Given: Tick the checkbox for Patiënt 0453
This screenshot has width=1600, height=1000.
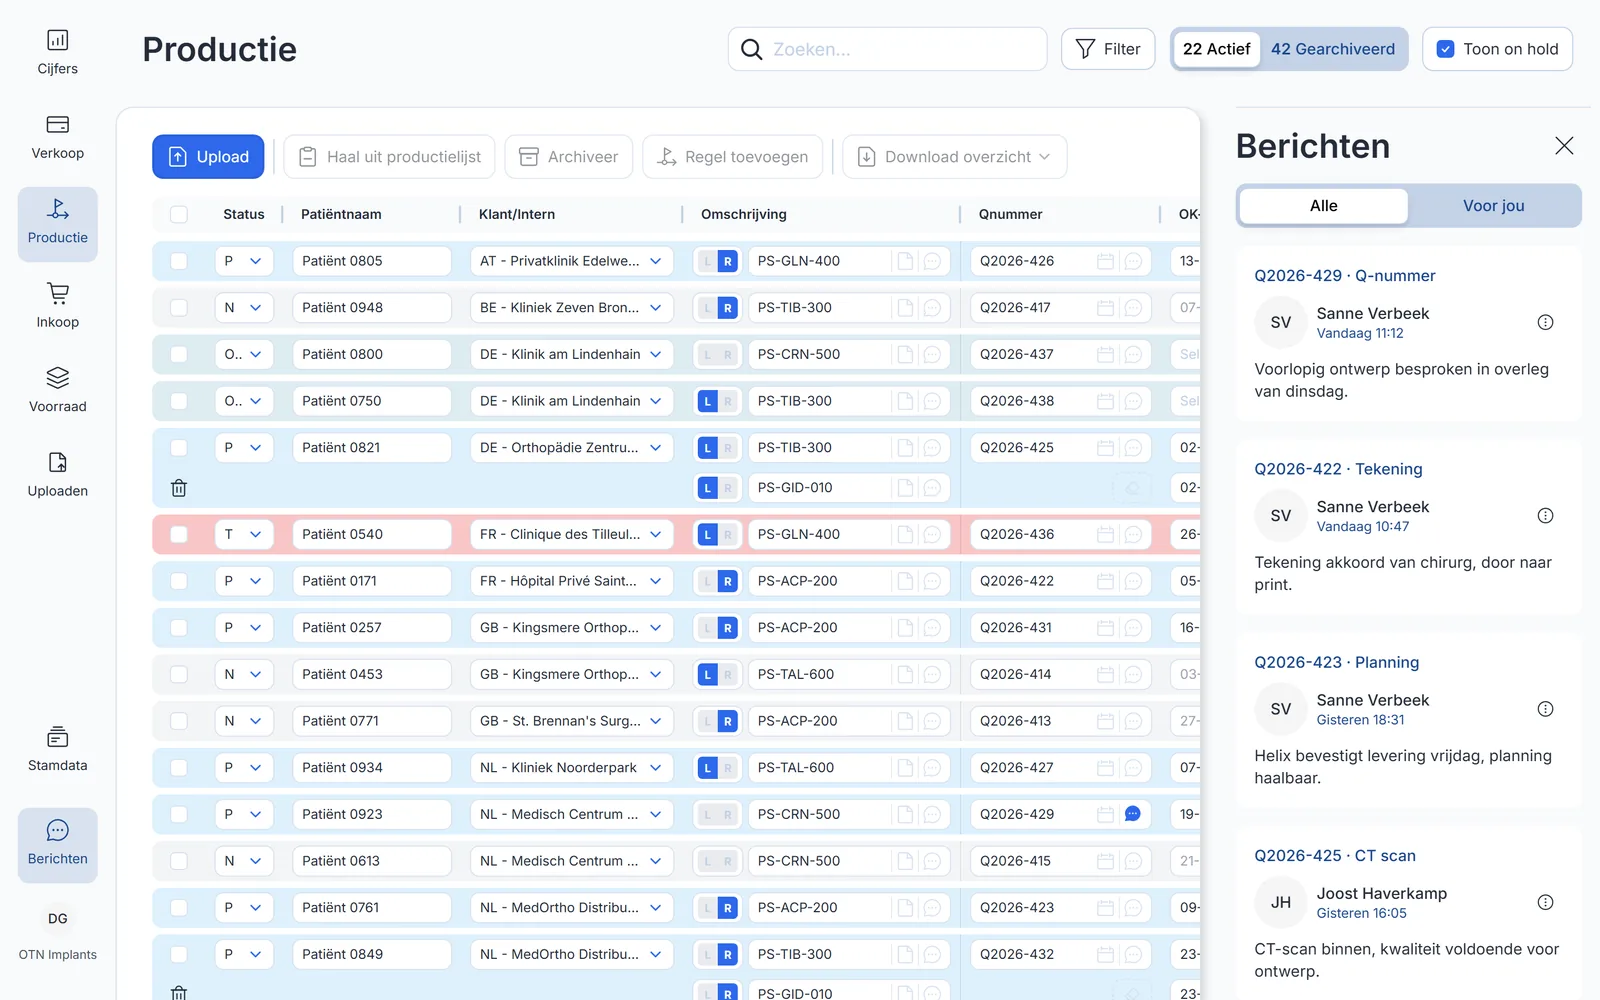Looking at the screenshot, I should pos(179,674).
